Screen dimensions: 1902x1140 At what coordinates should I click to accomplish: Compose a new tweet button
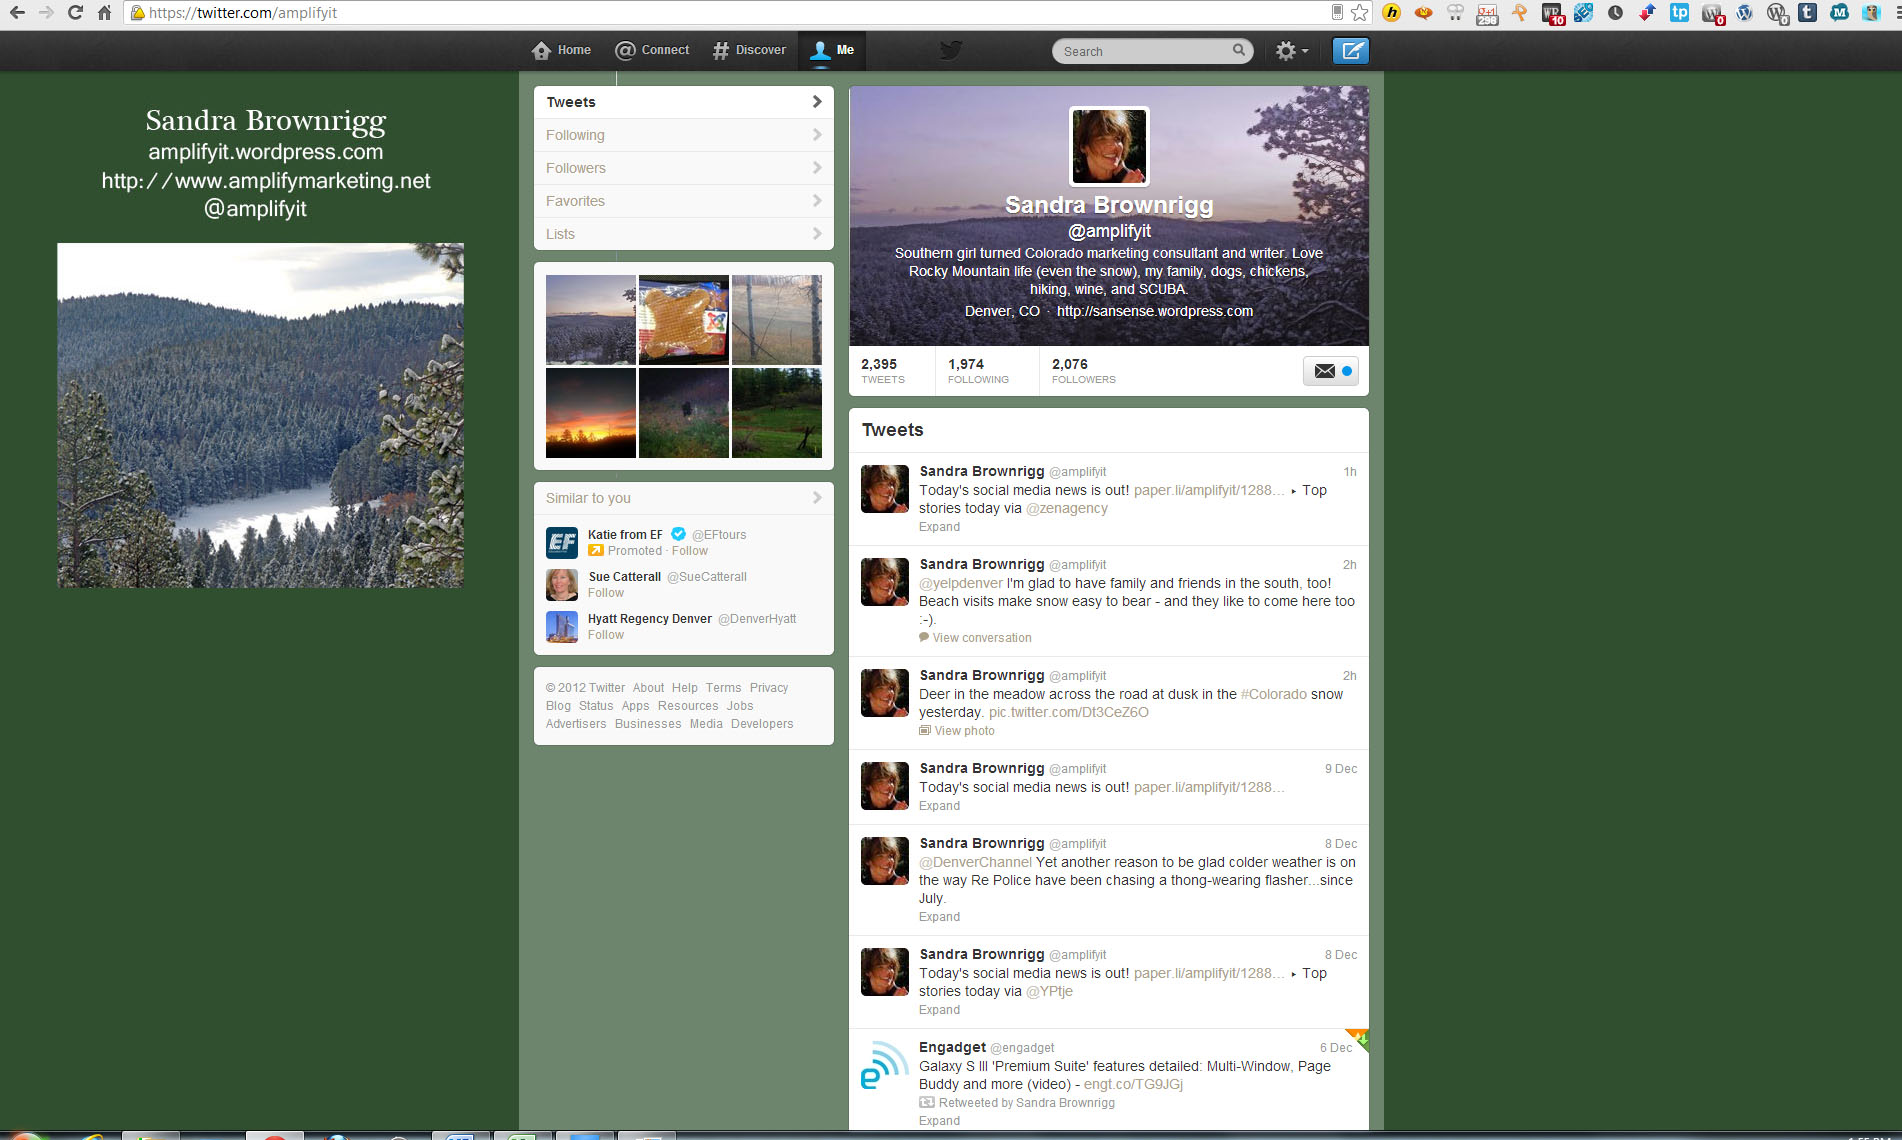pyautogui.click(x=1351, y=50)
